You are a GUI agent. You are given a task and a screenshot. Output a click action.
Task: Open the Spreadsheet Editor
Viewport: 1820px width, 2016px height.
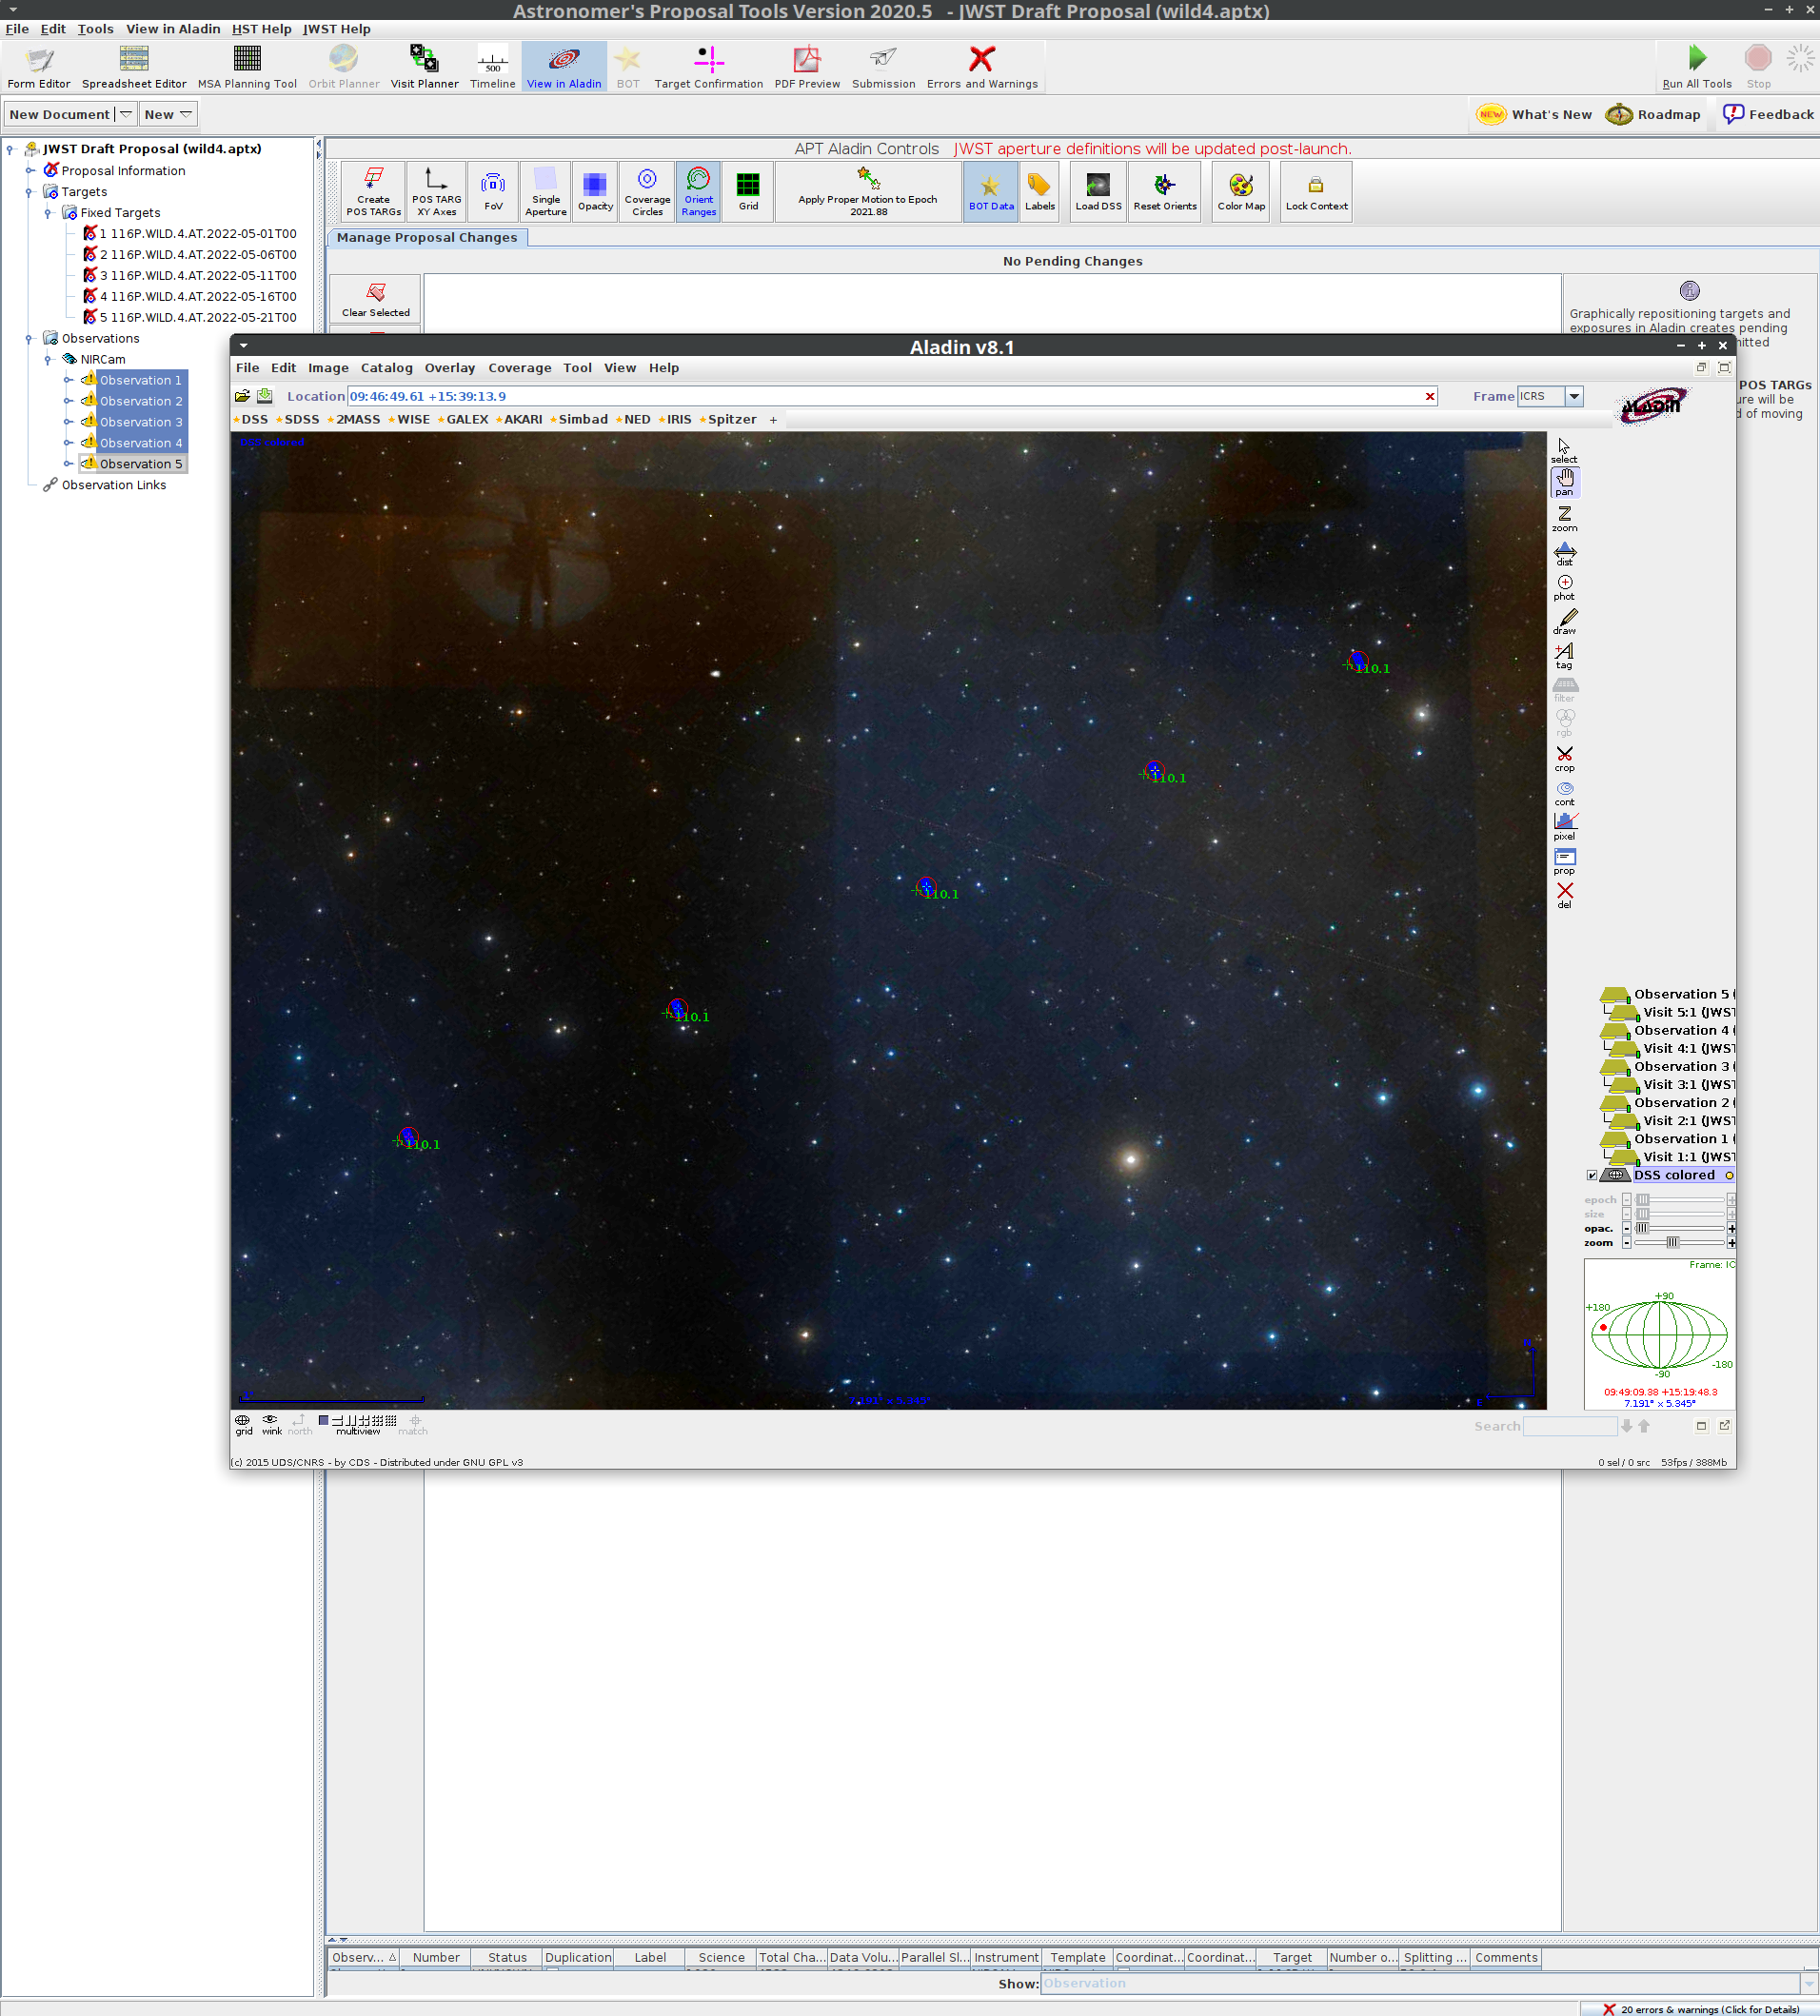134,67
